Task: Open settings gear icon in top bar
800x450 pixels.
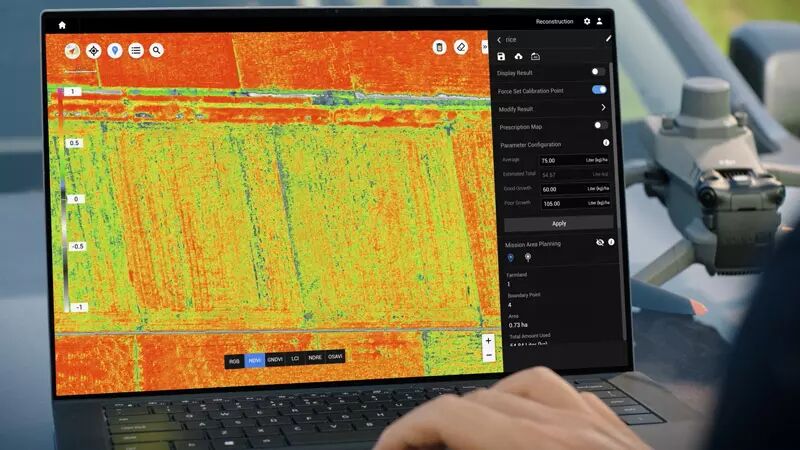Action: [x=587, y=21]
